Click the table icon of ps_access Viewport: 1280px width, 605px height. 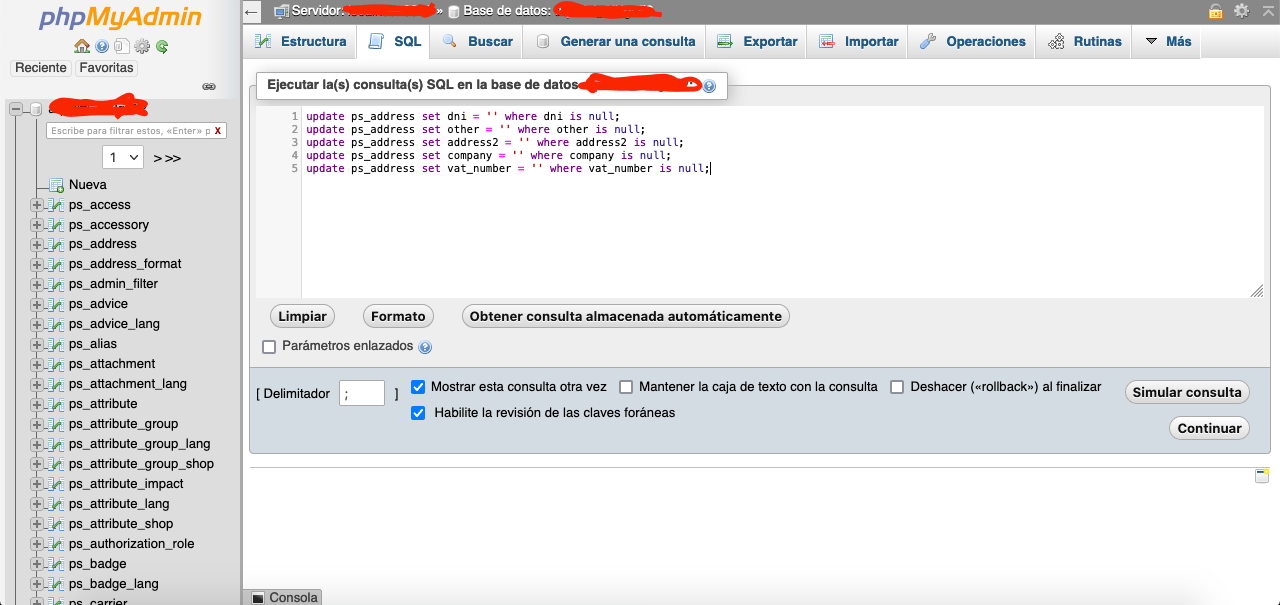(56, 205)
